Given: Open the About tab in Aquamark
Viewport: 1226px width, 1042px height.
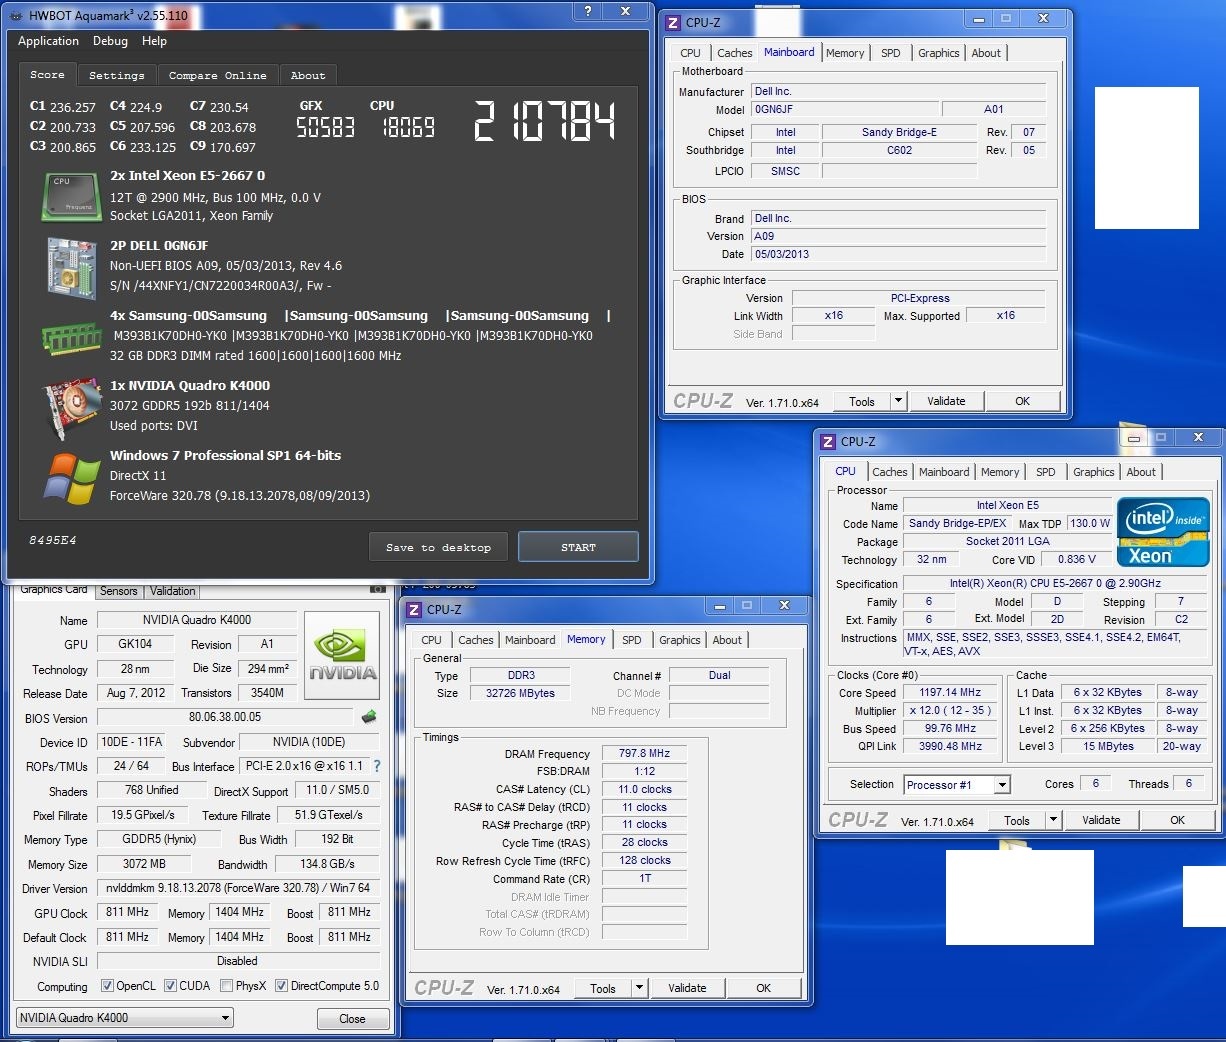Looking at the screenshot, I should coord(308,75).
